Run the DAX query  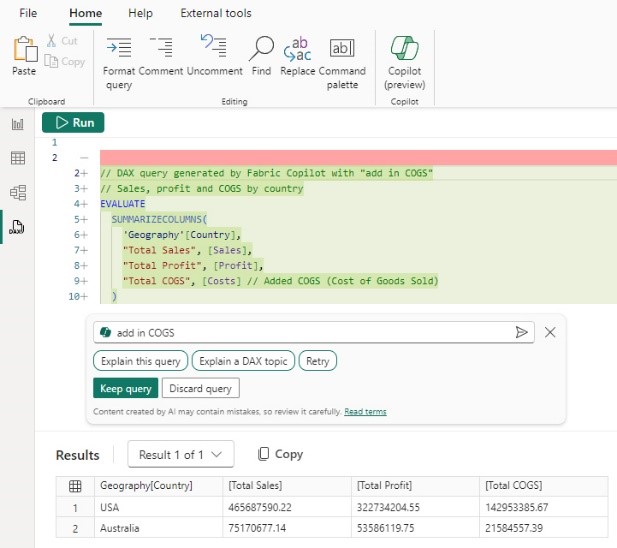73,122
